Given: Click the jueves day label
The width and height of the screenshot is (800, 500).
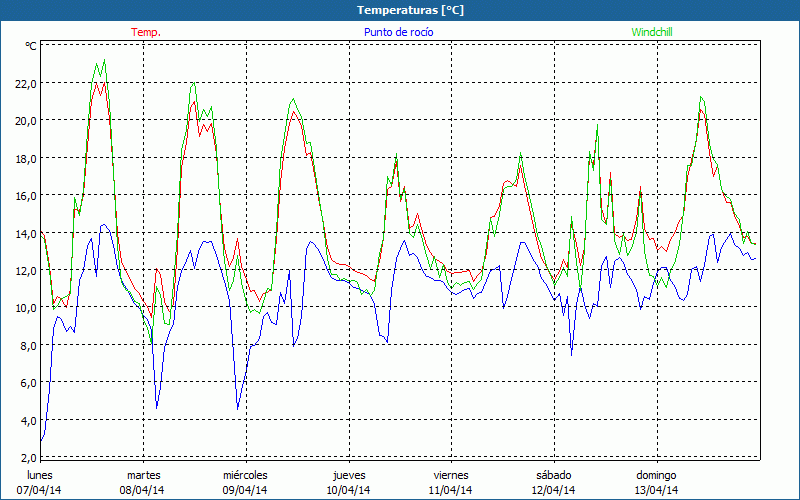Looking at the screenshot, I should (349, 474).
